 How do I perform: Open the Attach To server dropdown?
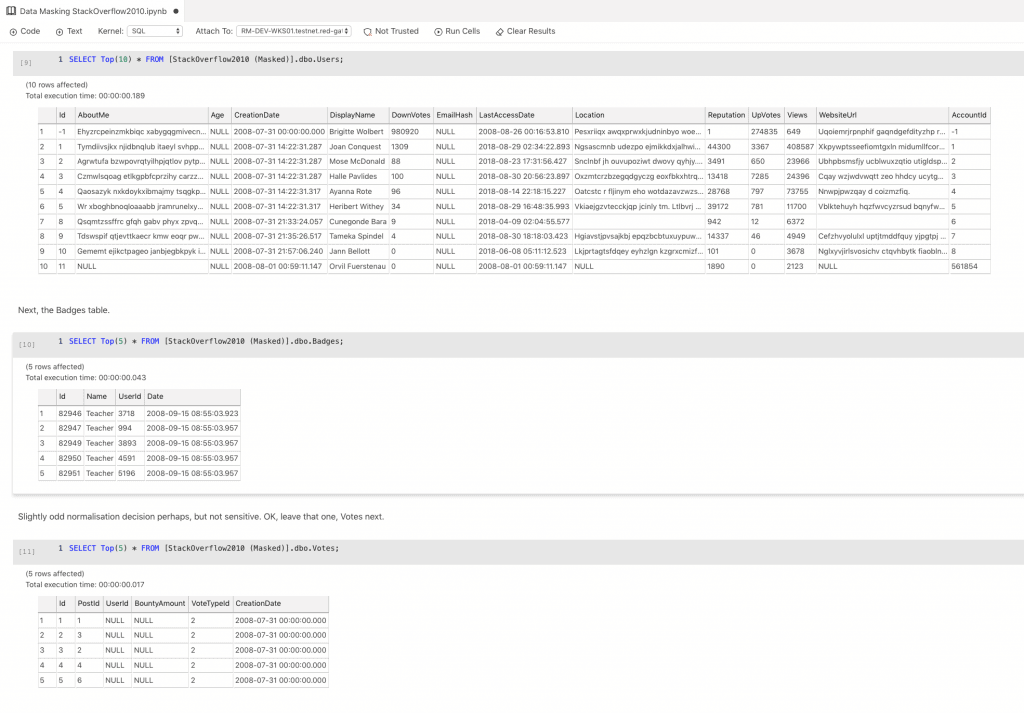pyautogui.click(x=294, y=31)
